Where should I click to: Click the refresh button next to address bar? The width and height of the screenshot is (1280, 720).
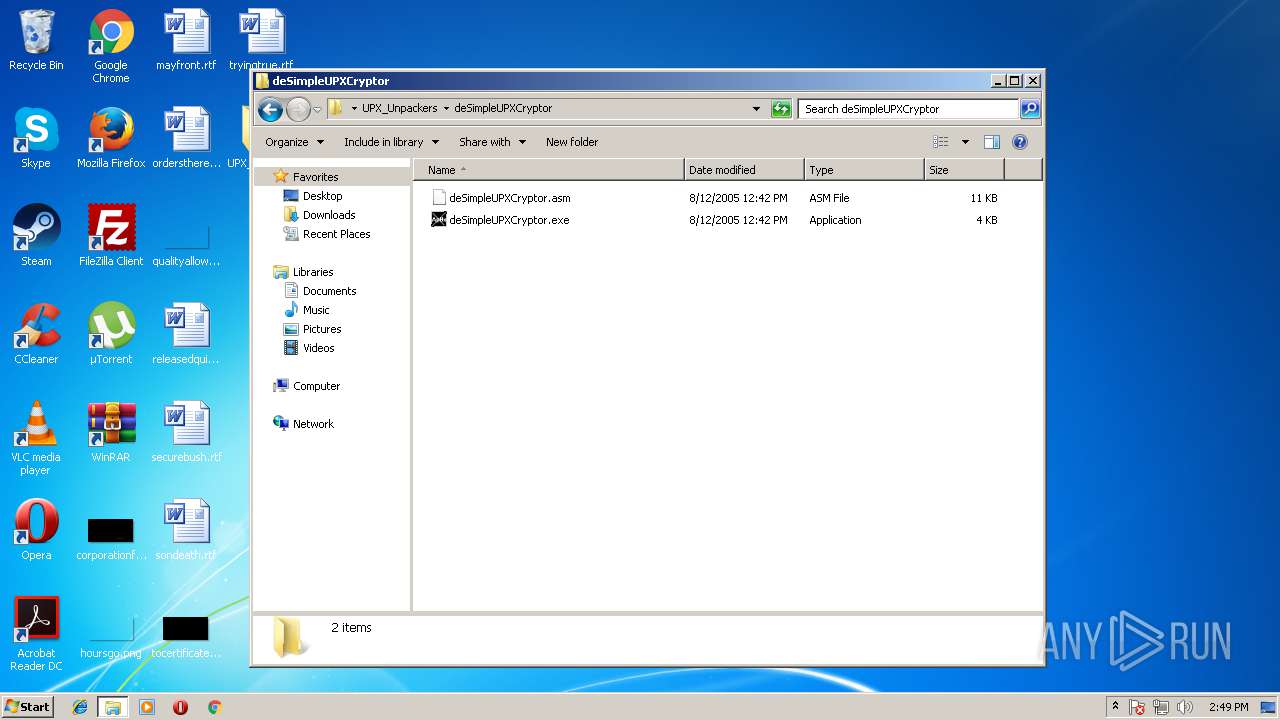(781, 109)
